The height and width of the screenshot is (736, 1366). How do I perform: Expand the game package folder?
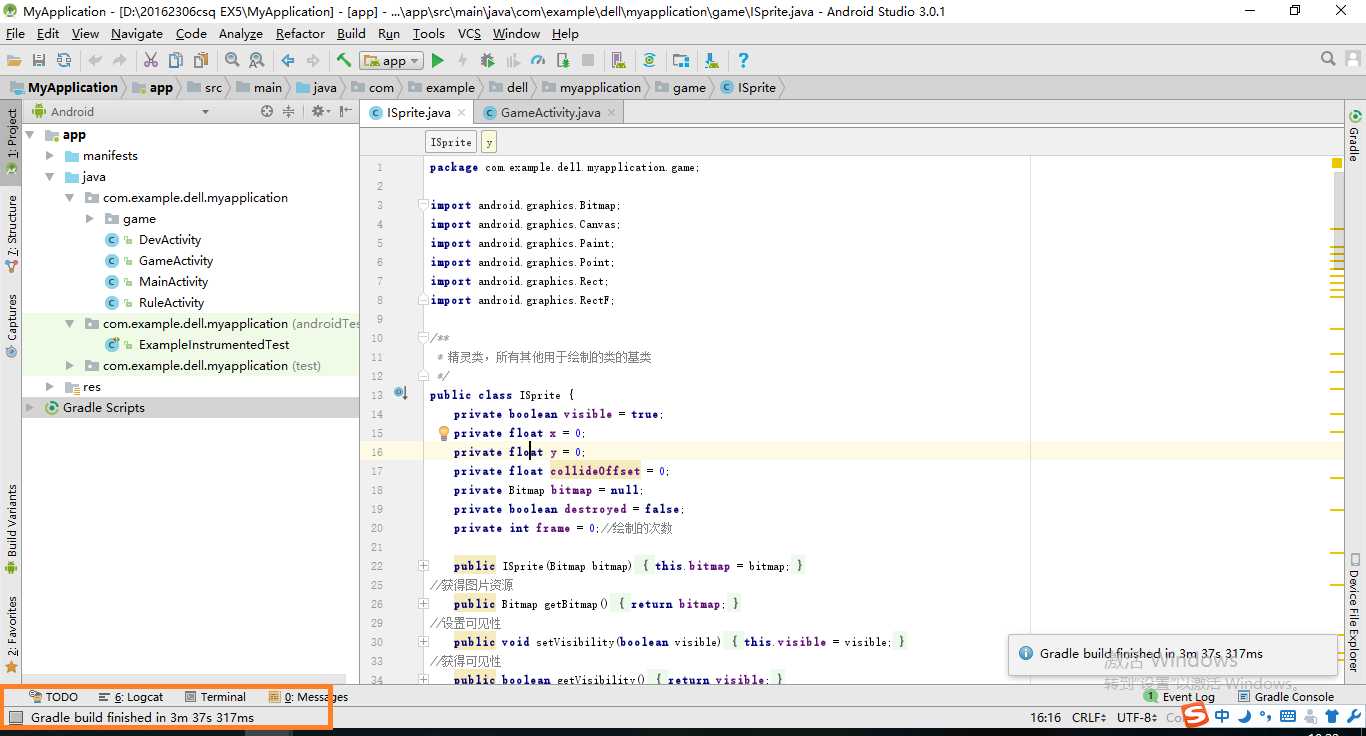(90, 219)
